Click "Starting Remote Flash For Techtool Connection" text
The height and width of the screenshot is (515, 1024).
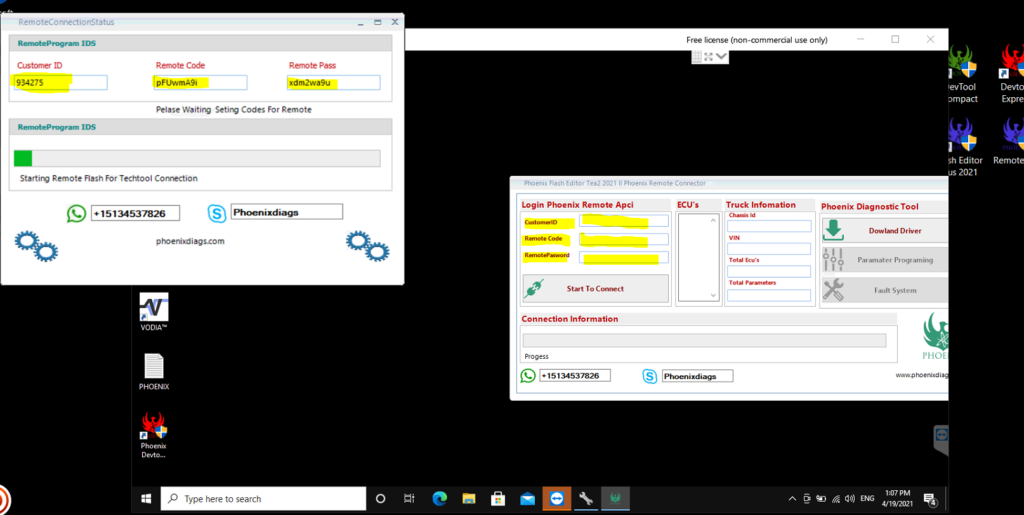(x=108, y=178)
